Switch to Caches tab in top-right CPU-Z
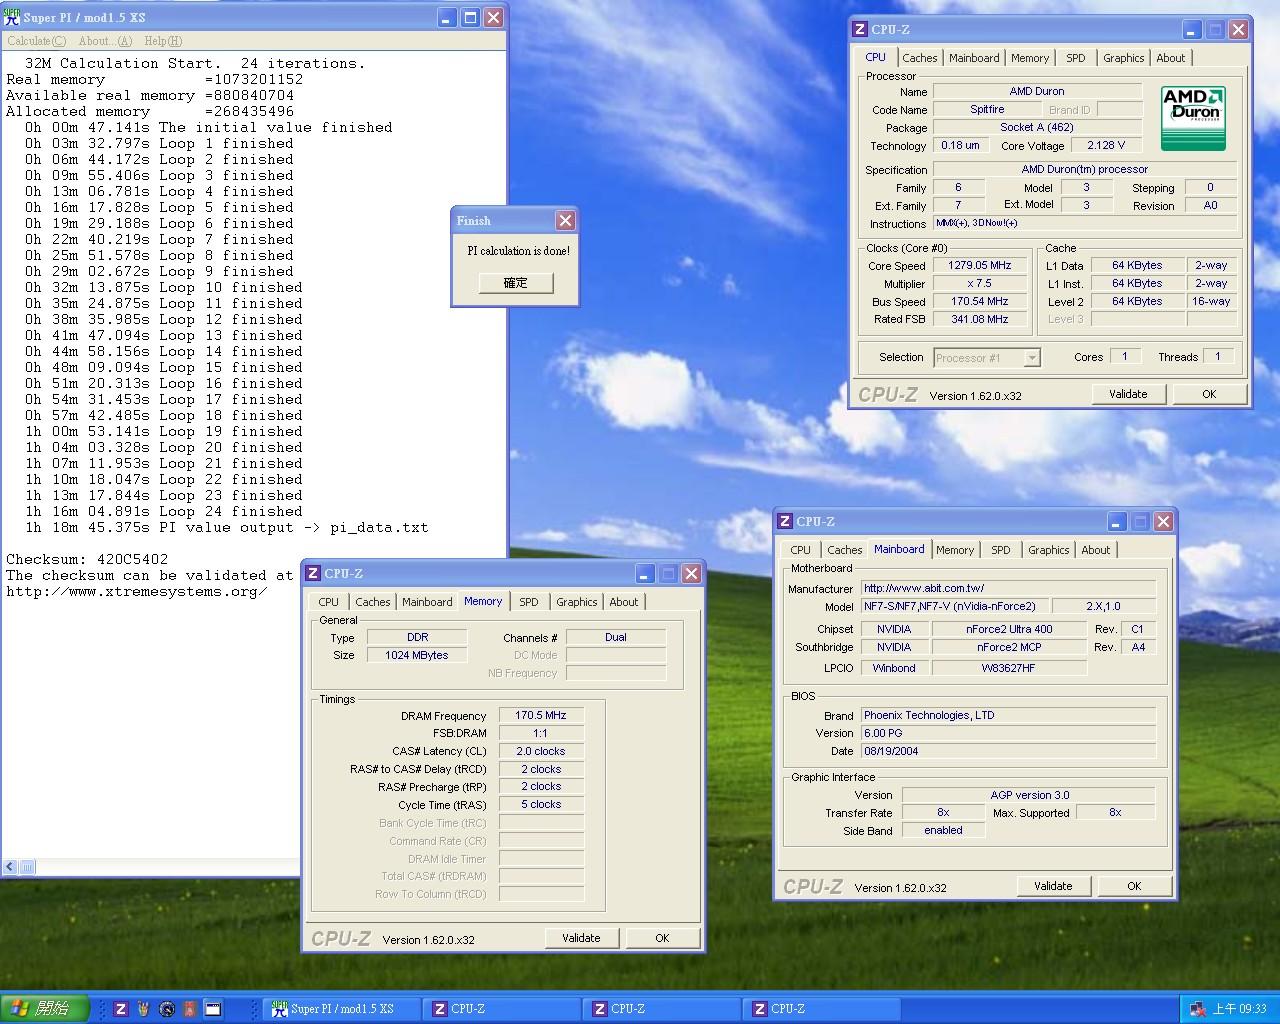The image size is (1280, 1024). coord(920,58)
